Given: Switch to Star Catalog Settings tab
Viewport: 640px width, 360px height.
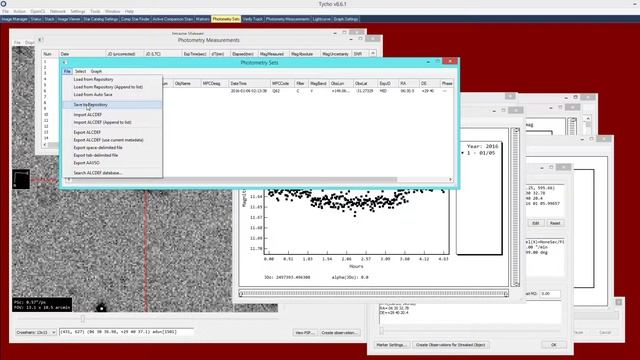Looking at the screenshot, I should click(x=101, y=19).
